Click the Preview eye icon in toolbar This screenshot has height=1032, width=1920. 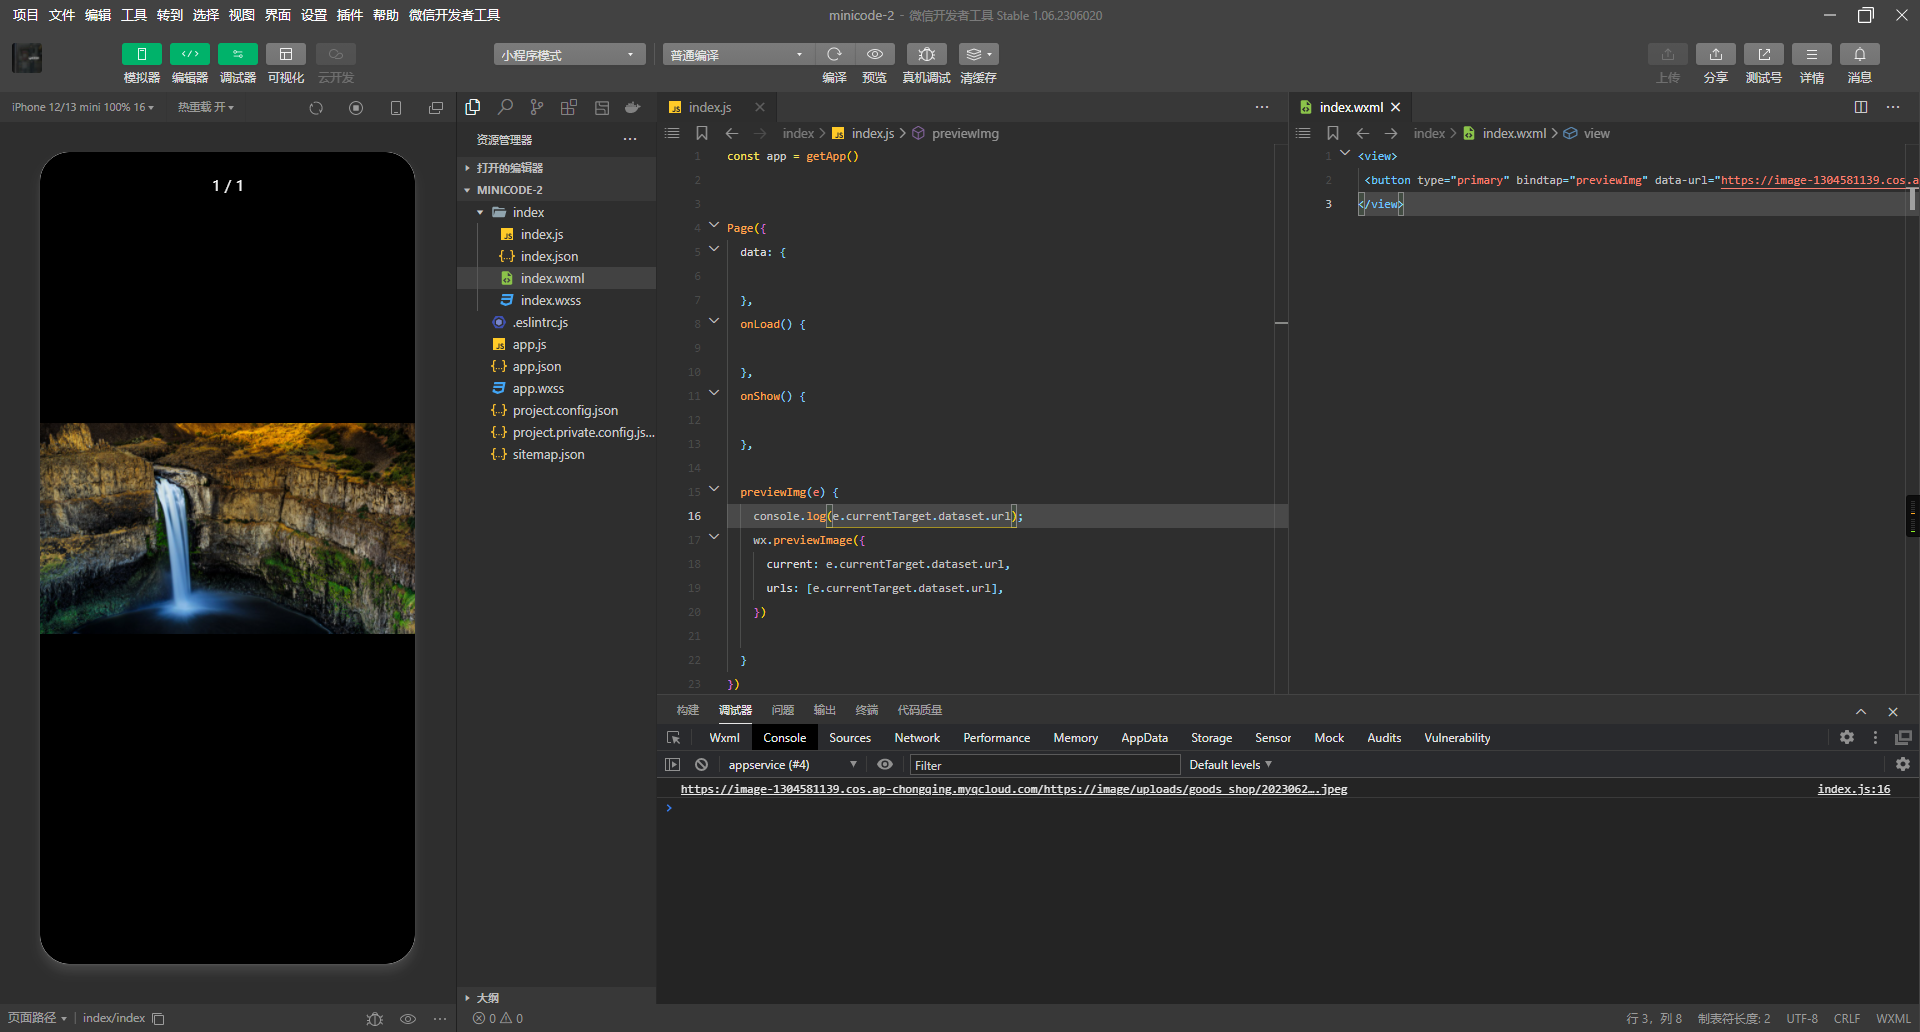[875, 54]
